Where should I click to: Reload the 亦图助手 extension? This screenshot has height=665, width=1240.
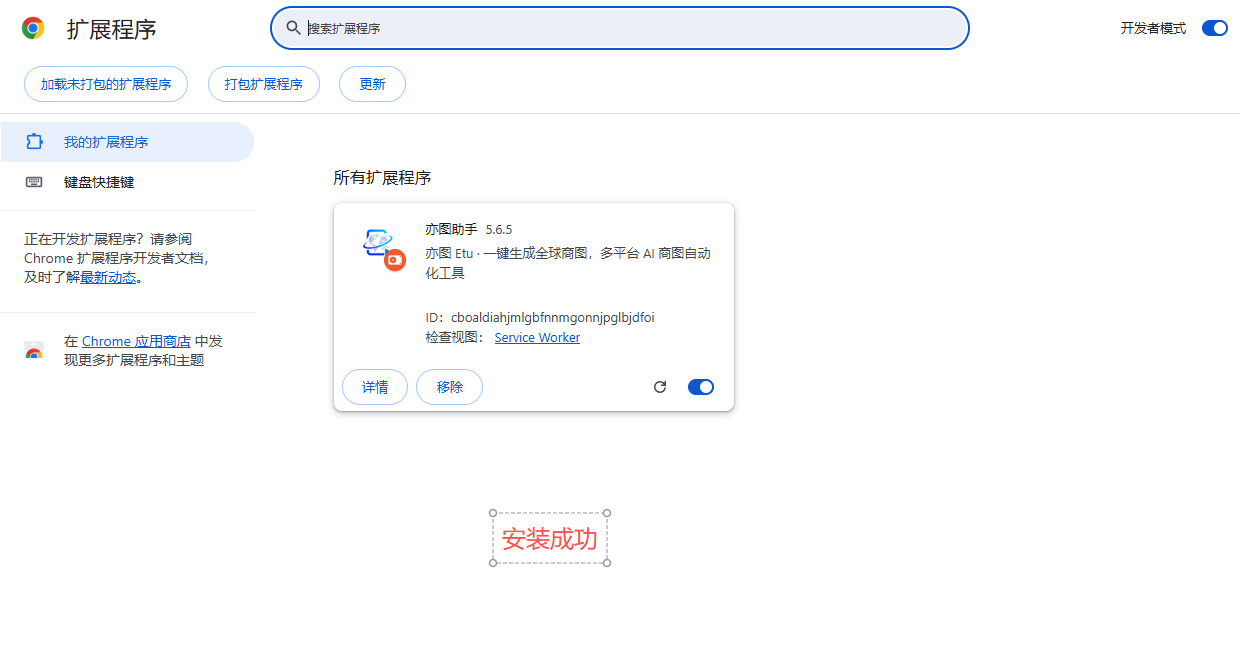tap(660, 387)
